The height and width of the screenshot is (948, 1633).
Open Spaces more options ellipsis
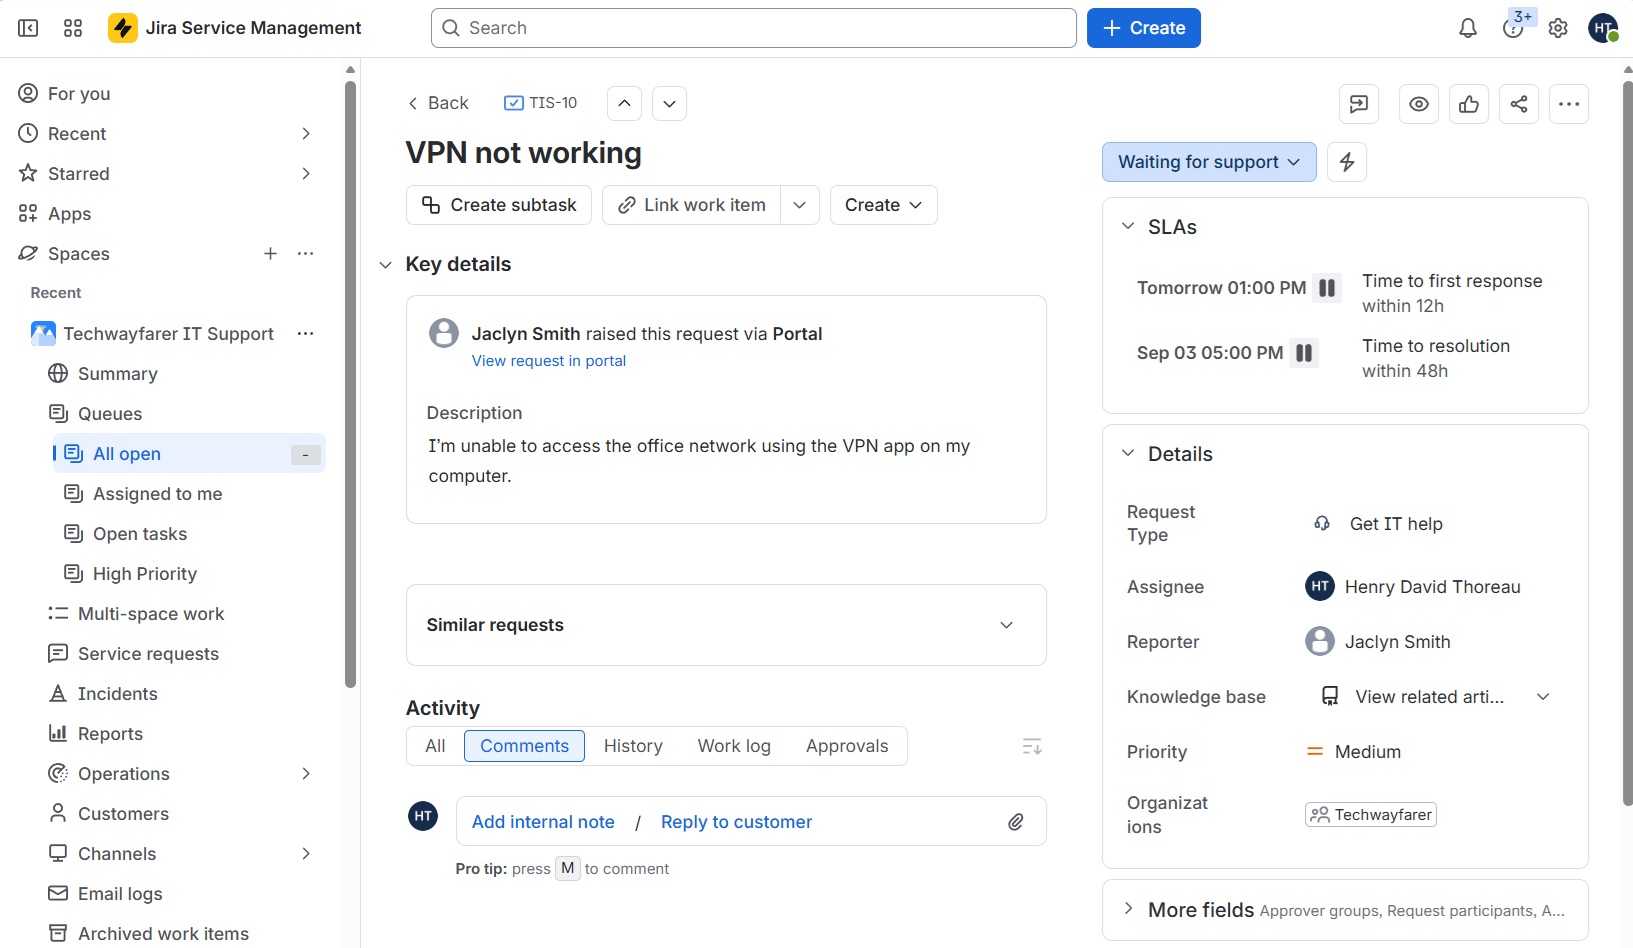[x=306, y=253]
